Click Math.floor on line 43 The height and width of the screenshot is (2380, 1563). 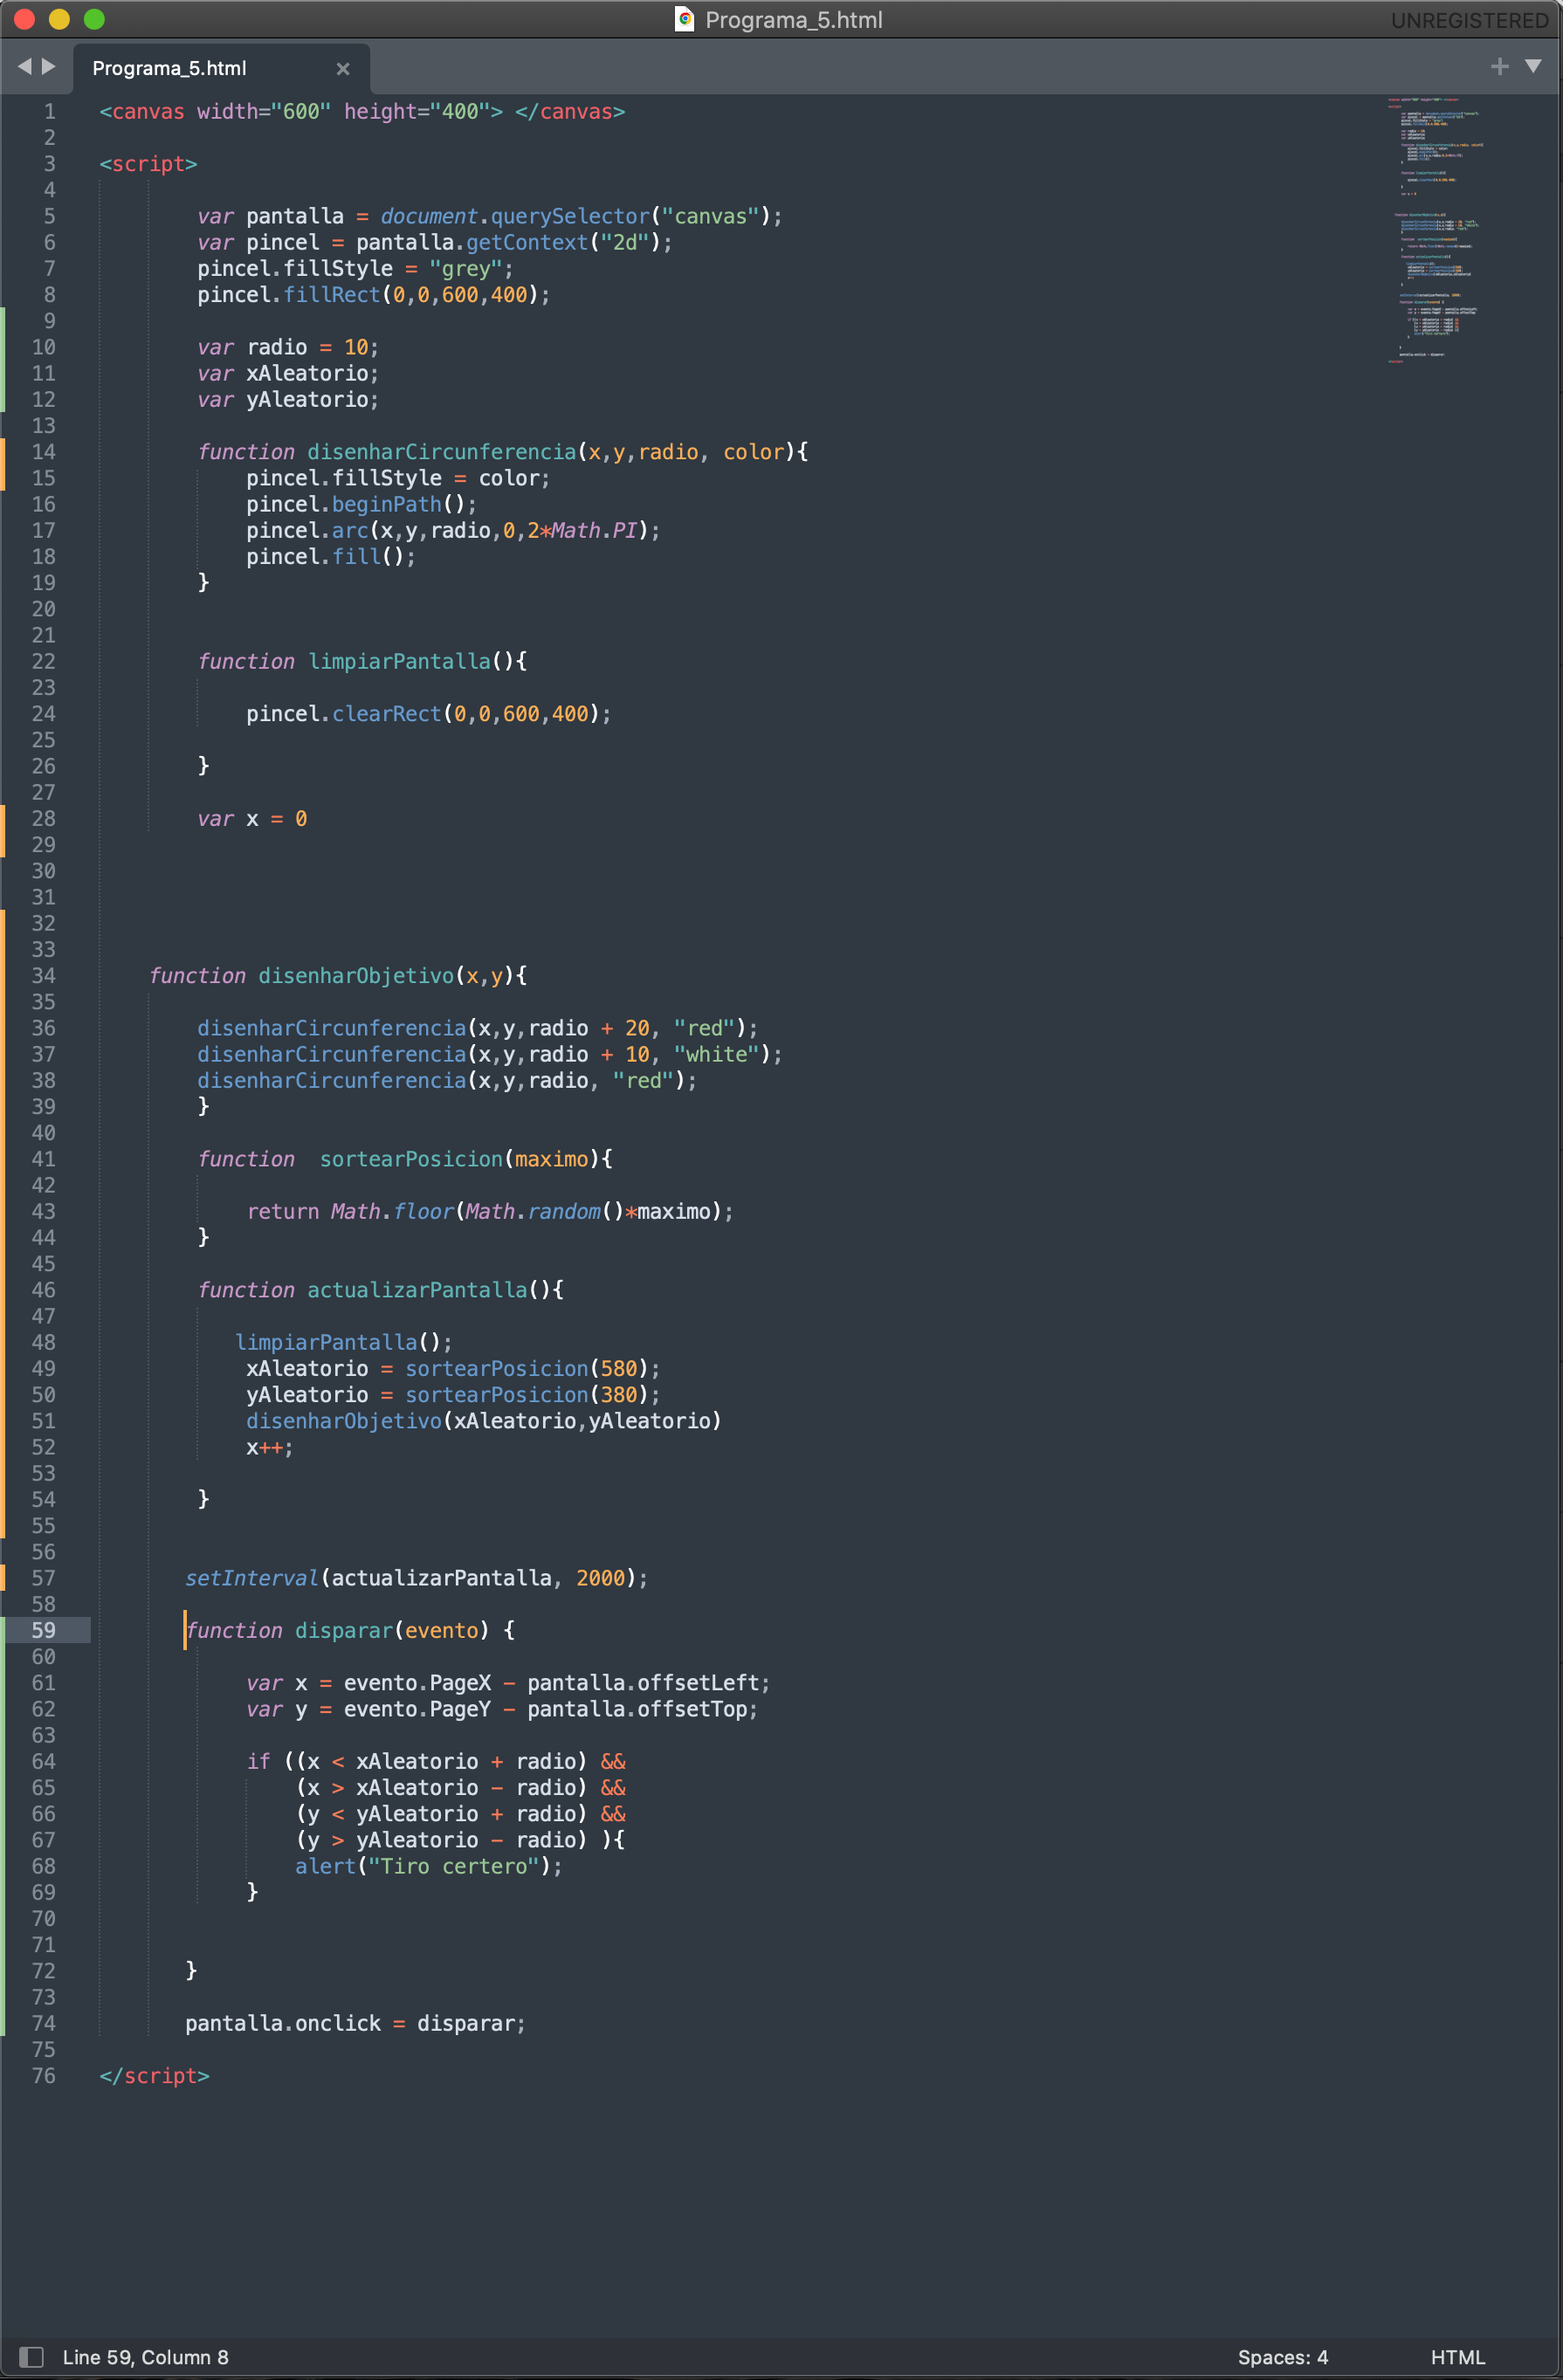click(393, 1211)
